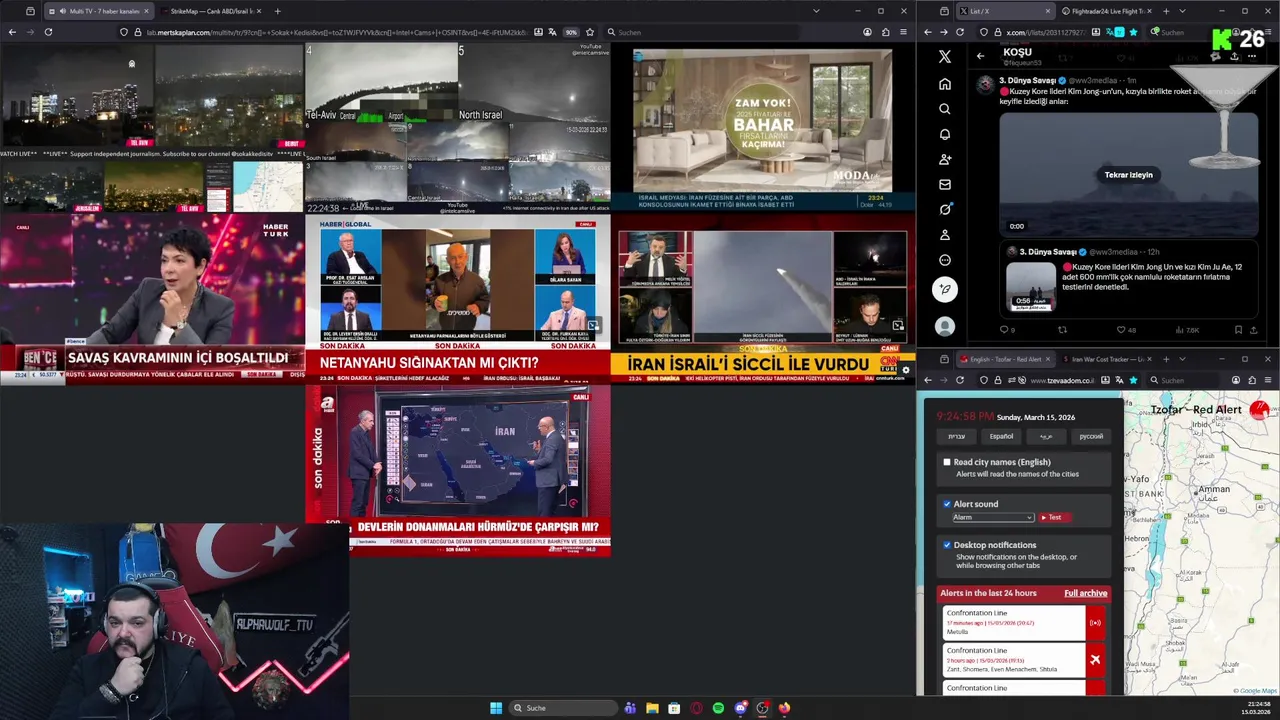
Task: Enable Read city names (English) checkbox
Action: tap(947, 462)
